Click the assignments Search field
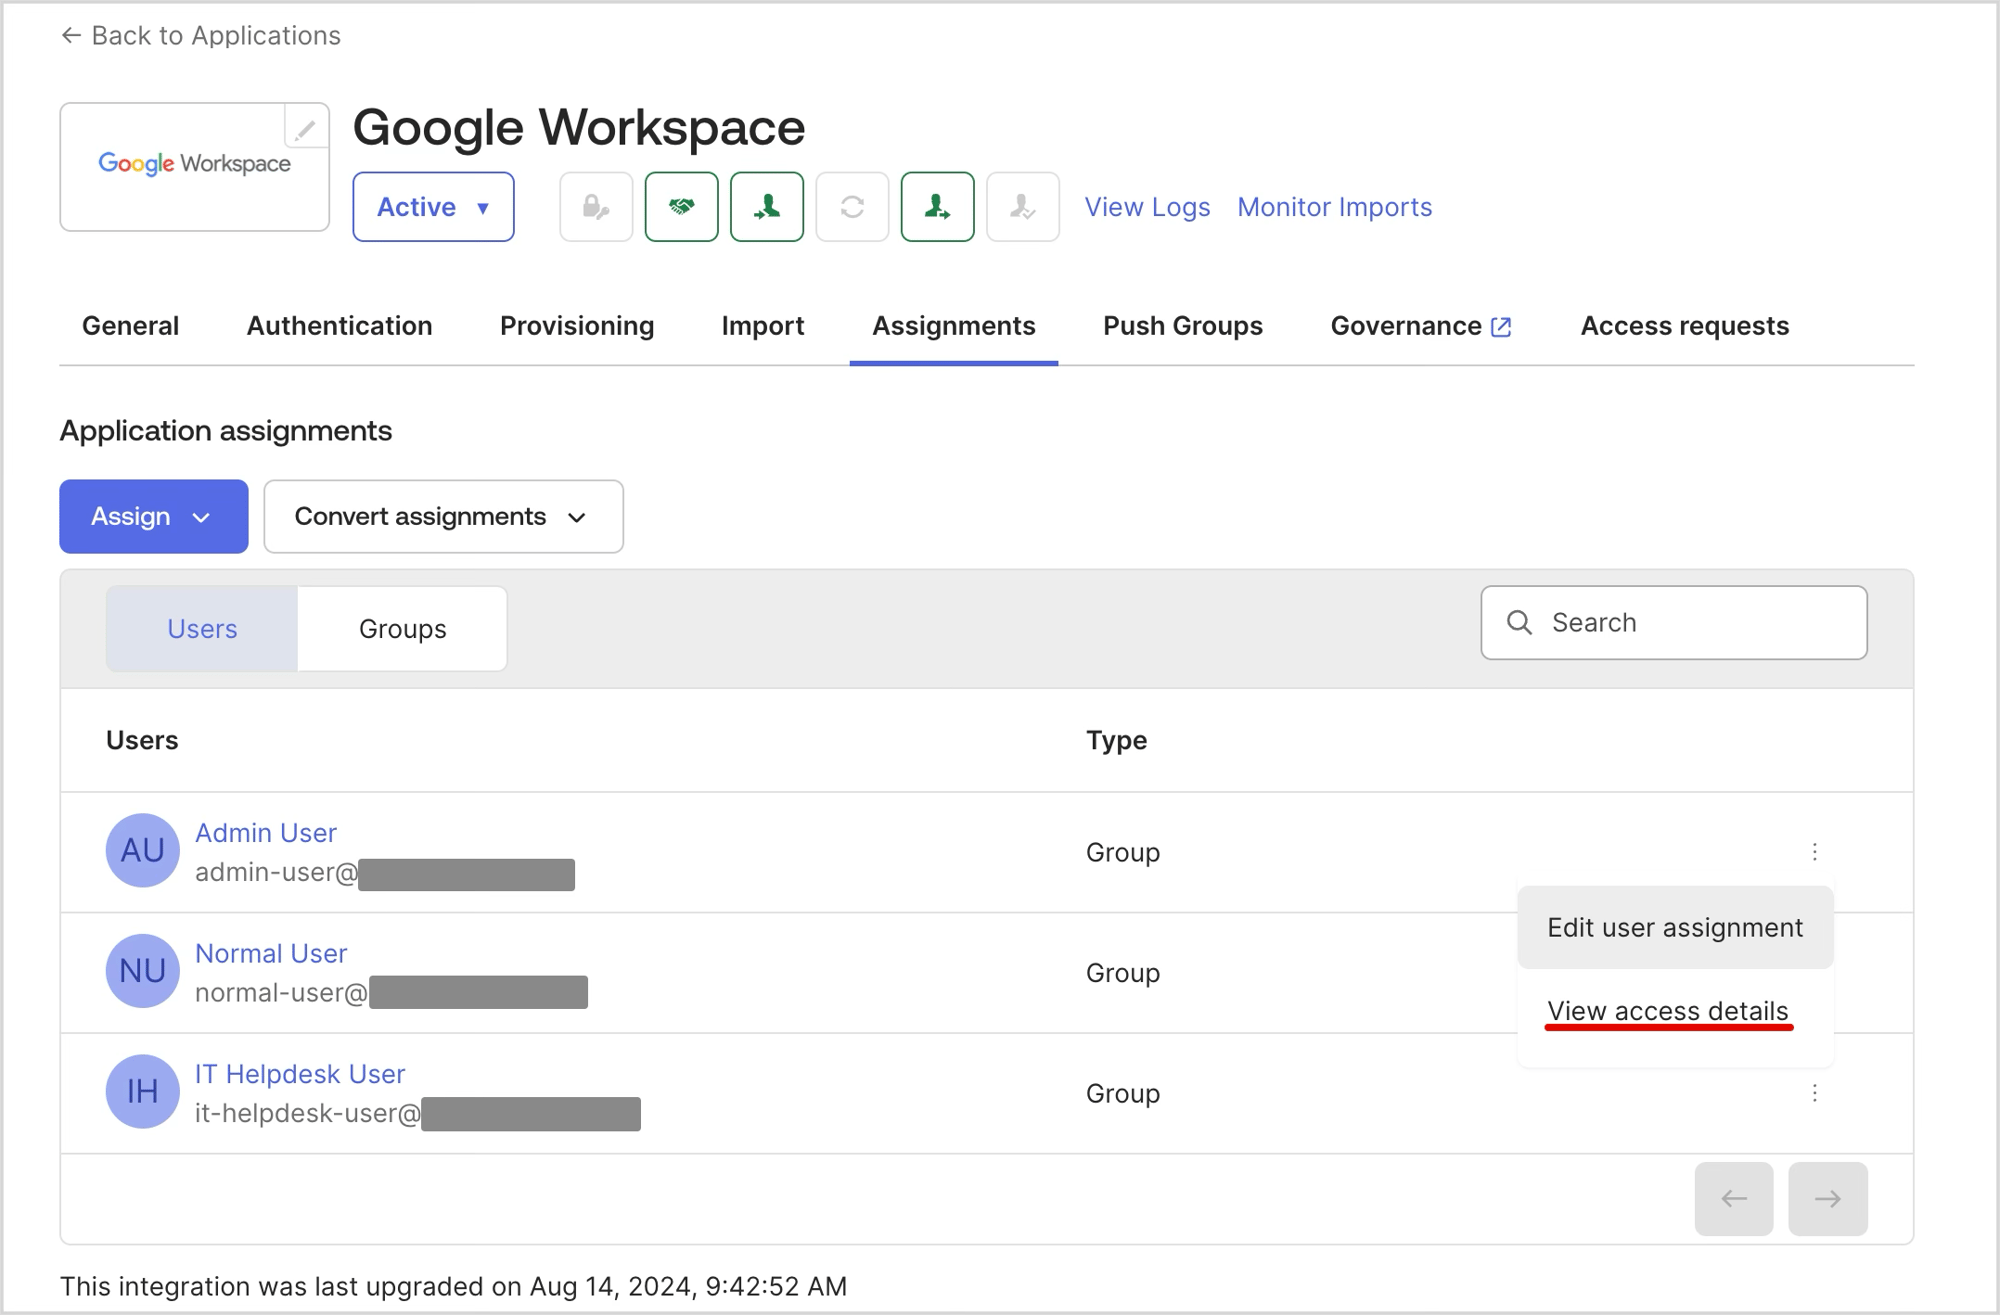Viewport: 2000px width, 1315px height. click(1674, 623)
